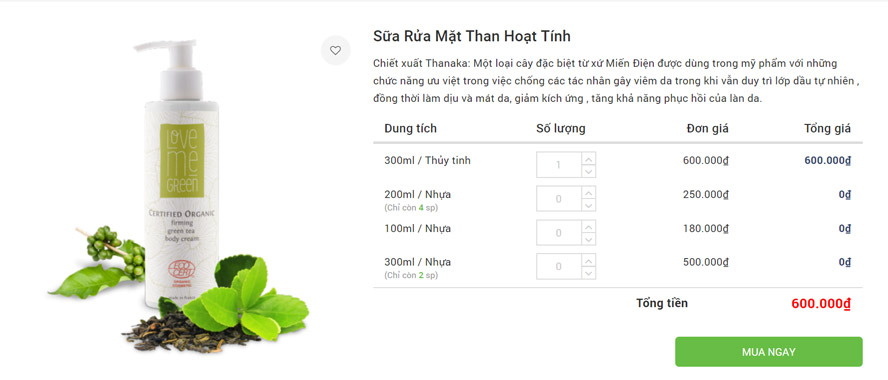Increase quantity for 300ml / Nhựa
Viewport: 888px width, 380px height.
point(588,261)
